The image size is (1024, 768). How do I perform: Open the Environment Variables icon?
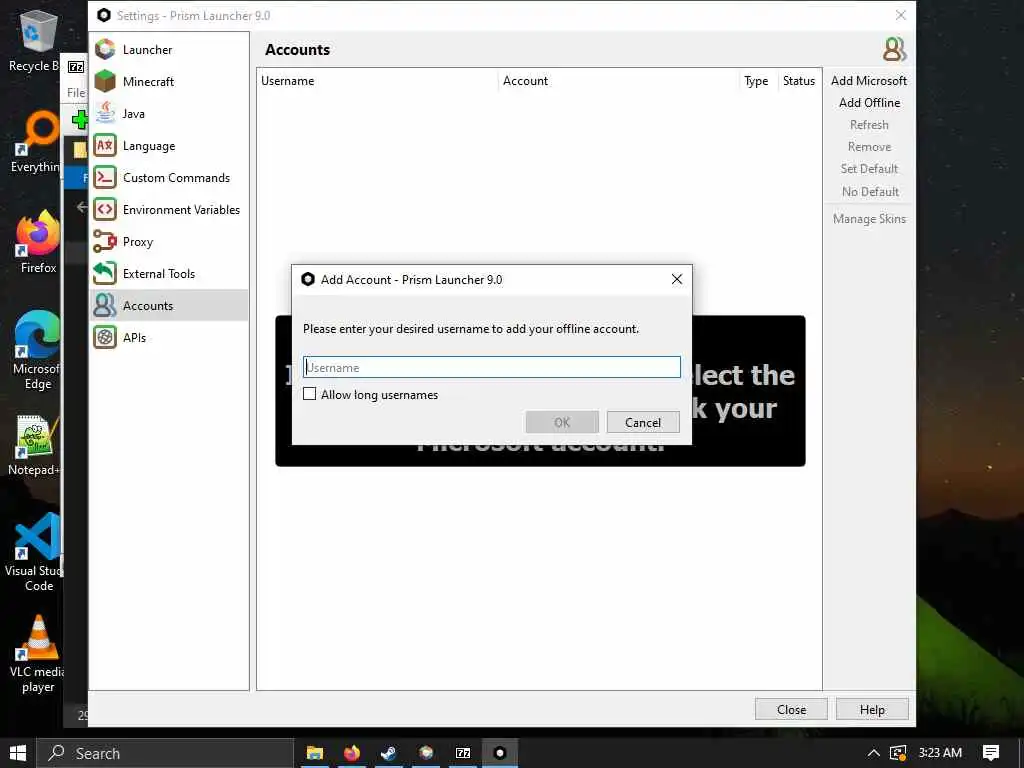[x=104, y=210]
